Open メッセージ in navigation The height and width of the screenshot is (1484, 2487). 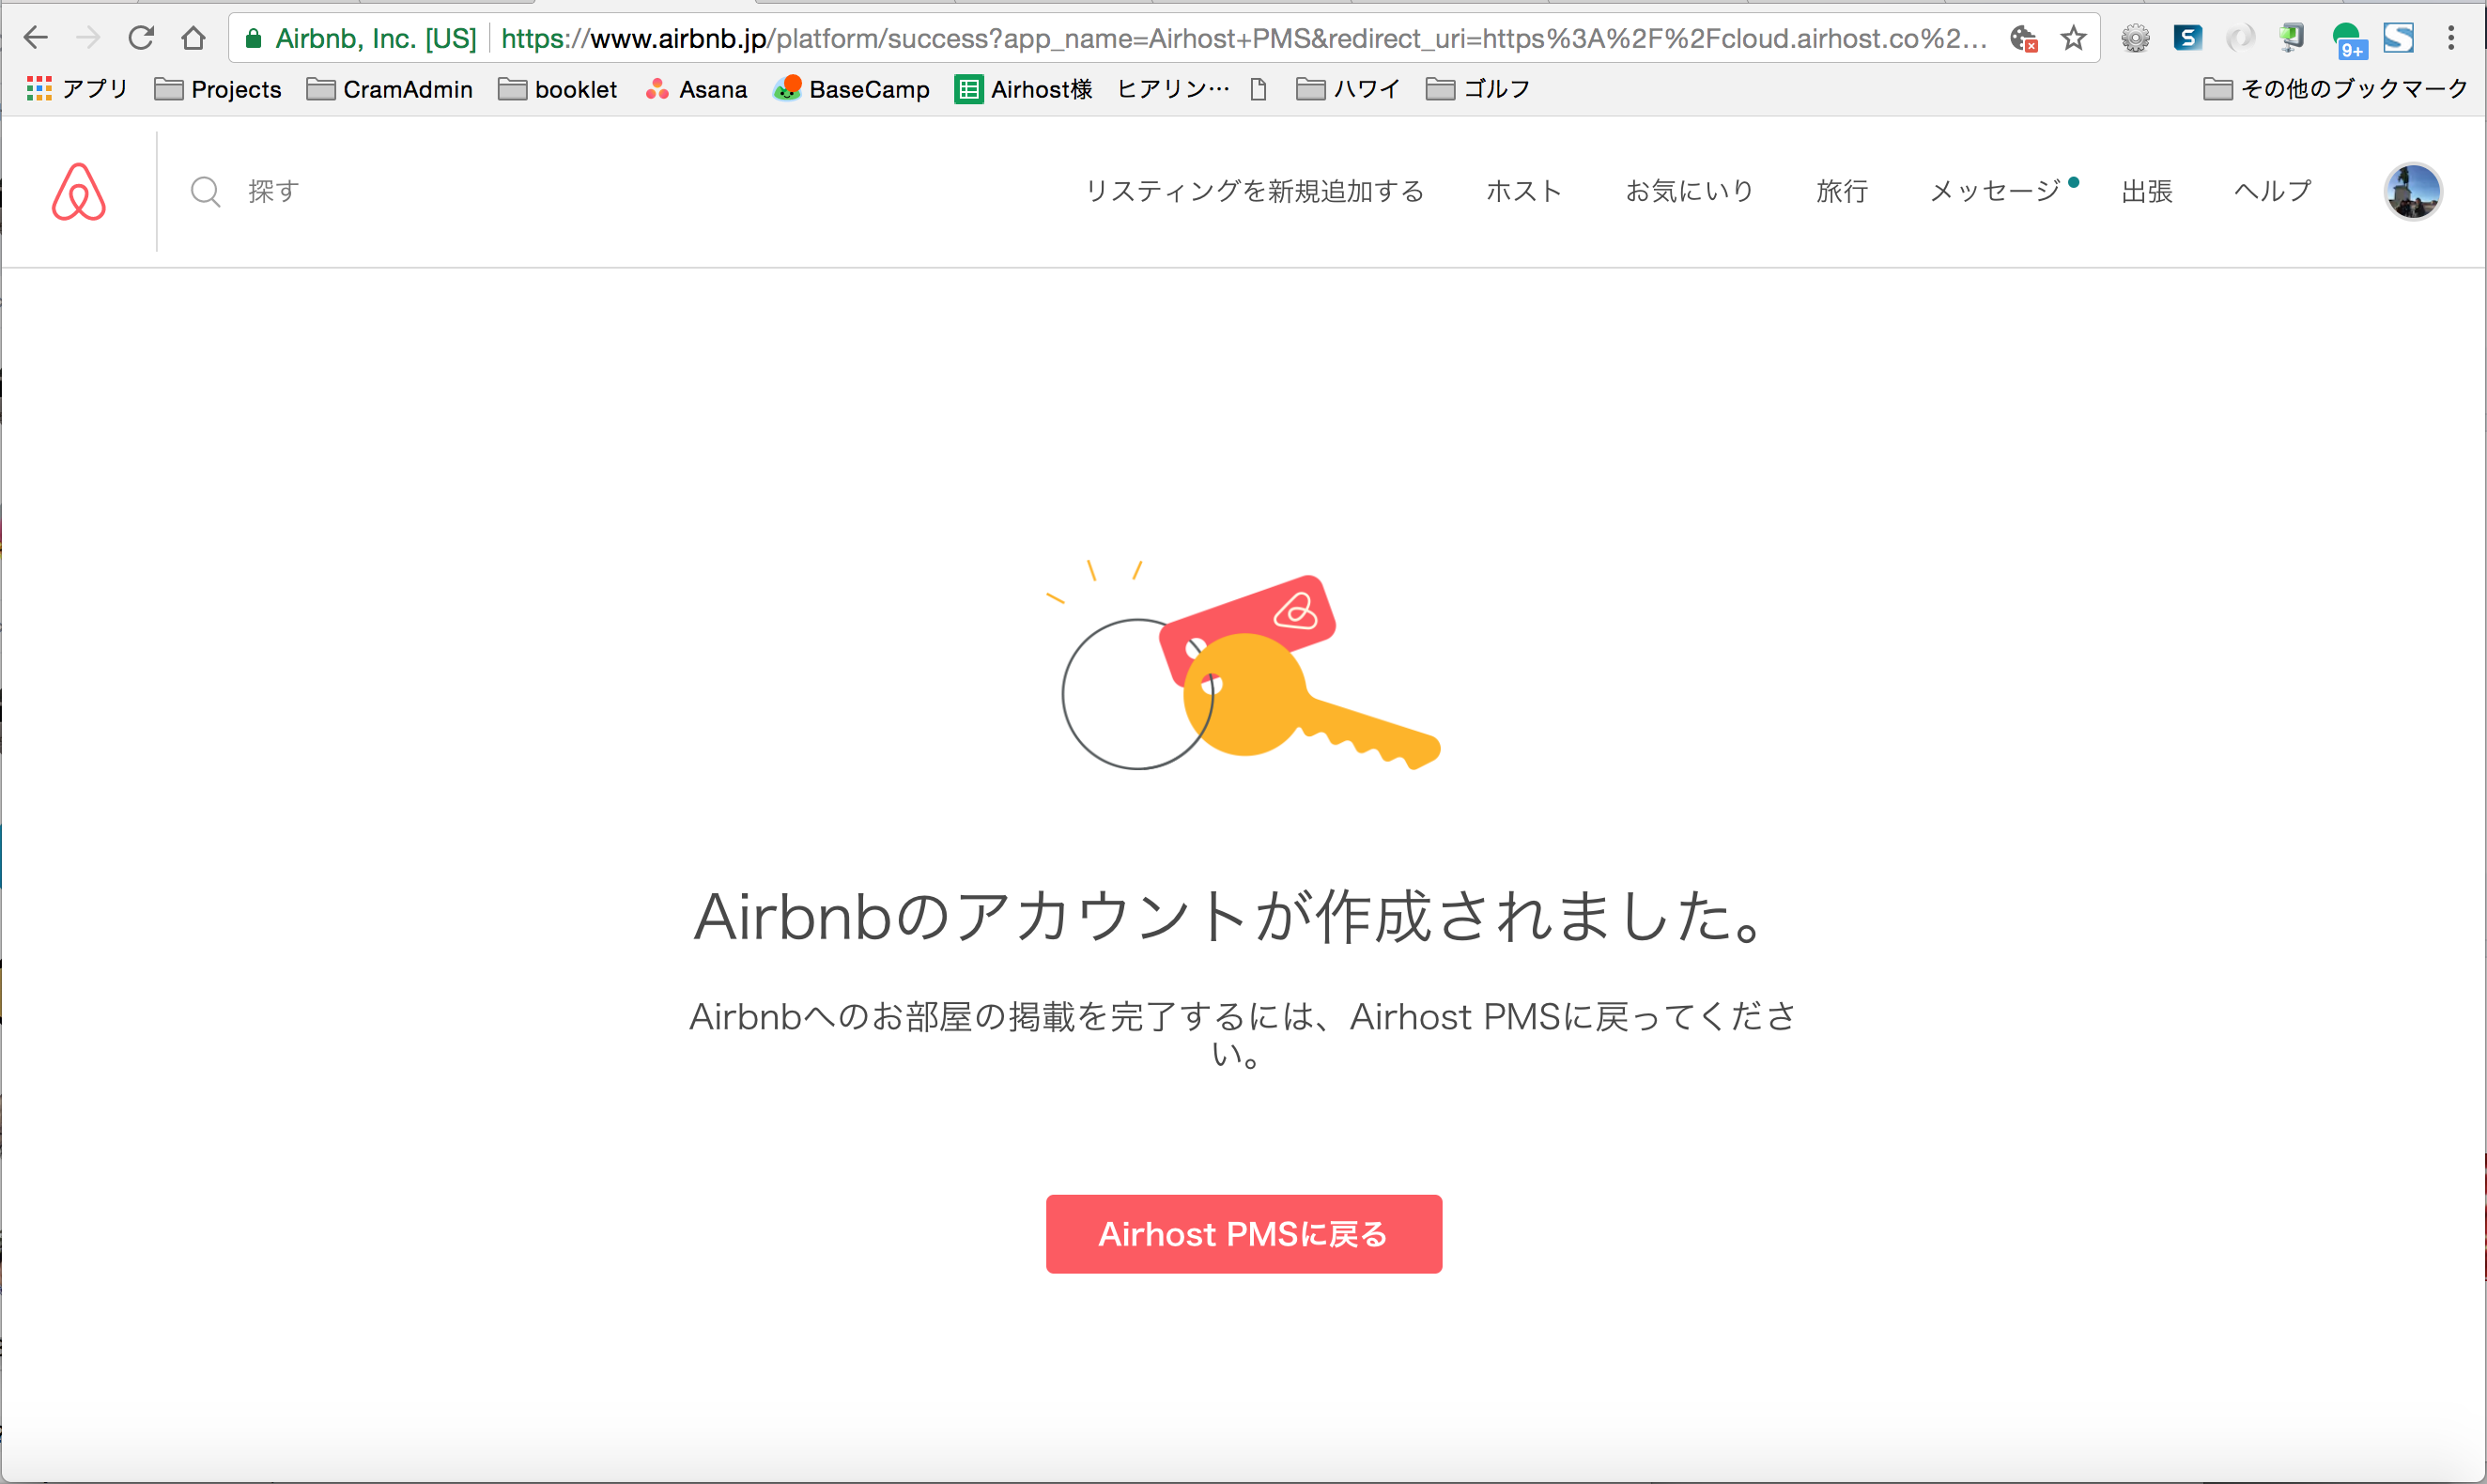1995,191
